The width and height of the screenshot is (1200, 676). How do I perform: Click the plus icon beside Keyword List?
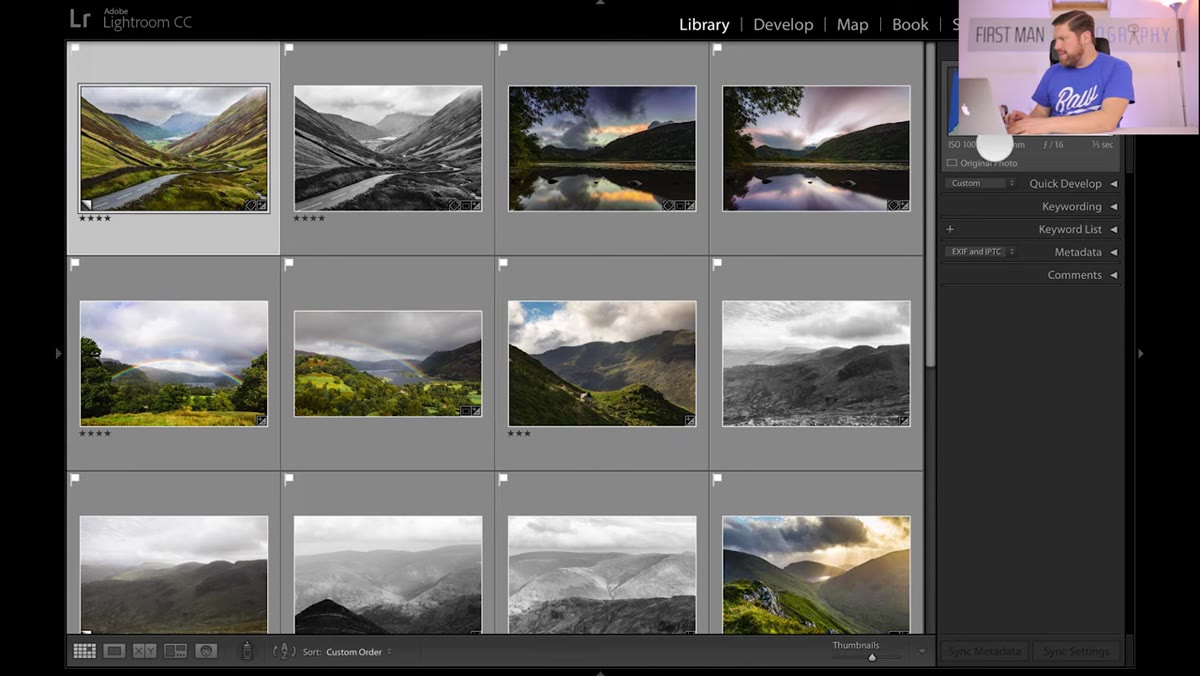point(950,229)
